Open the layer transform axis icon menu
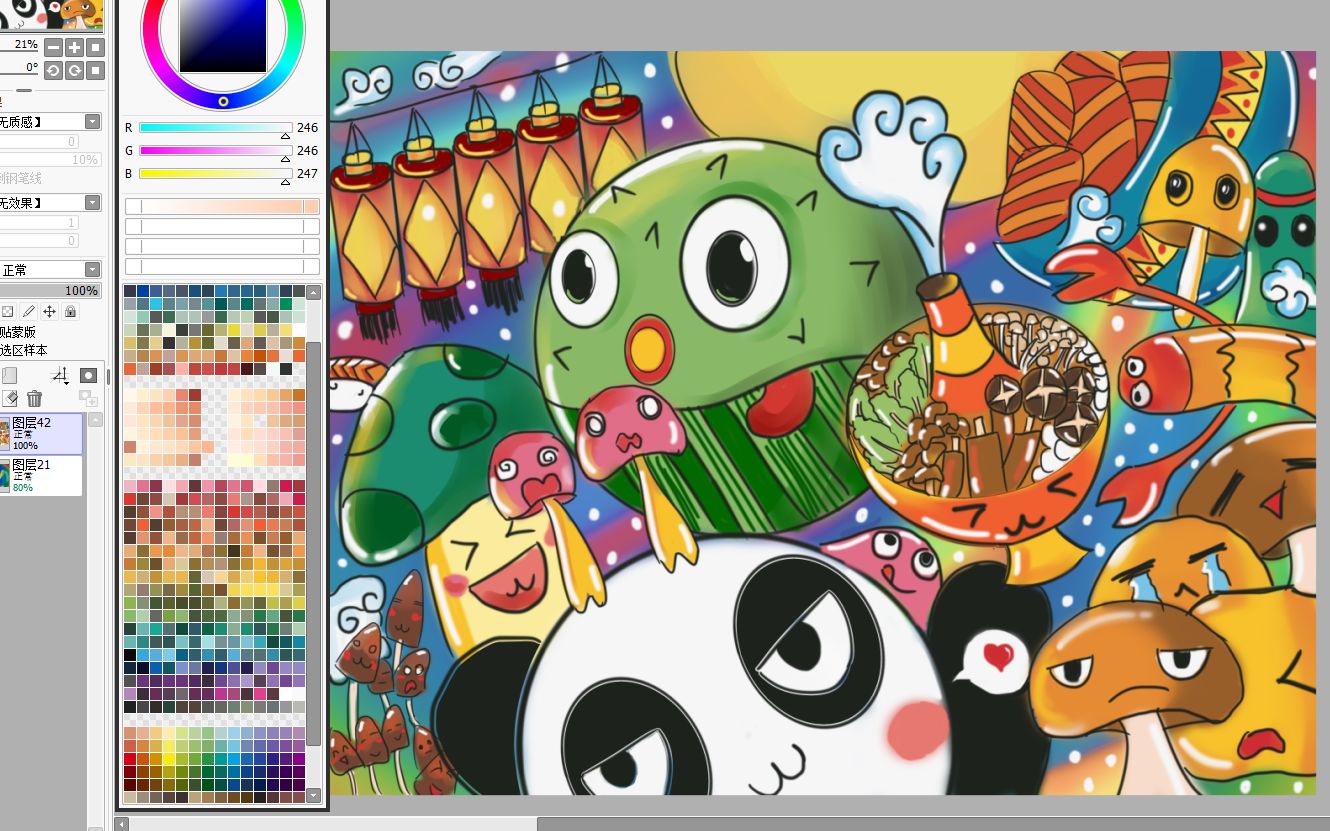This screenshot has height=831, width=1330. [61, 376]
